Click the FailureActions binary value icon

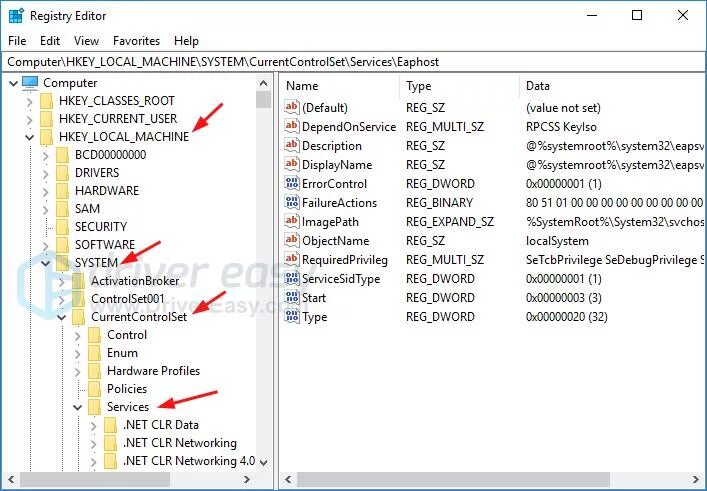[x=292, y=202]
